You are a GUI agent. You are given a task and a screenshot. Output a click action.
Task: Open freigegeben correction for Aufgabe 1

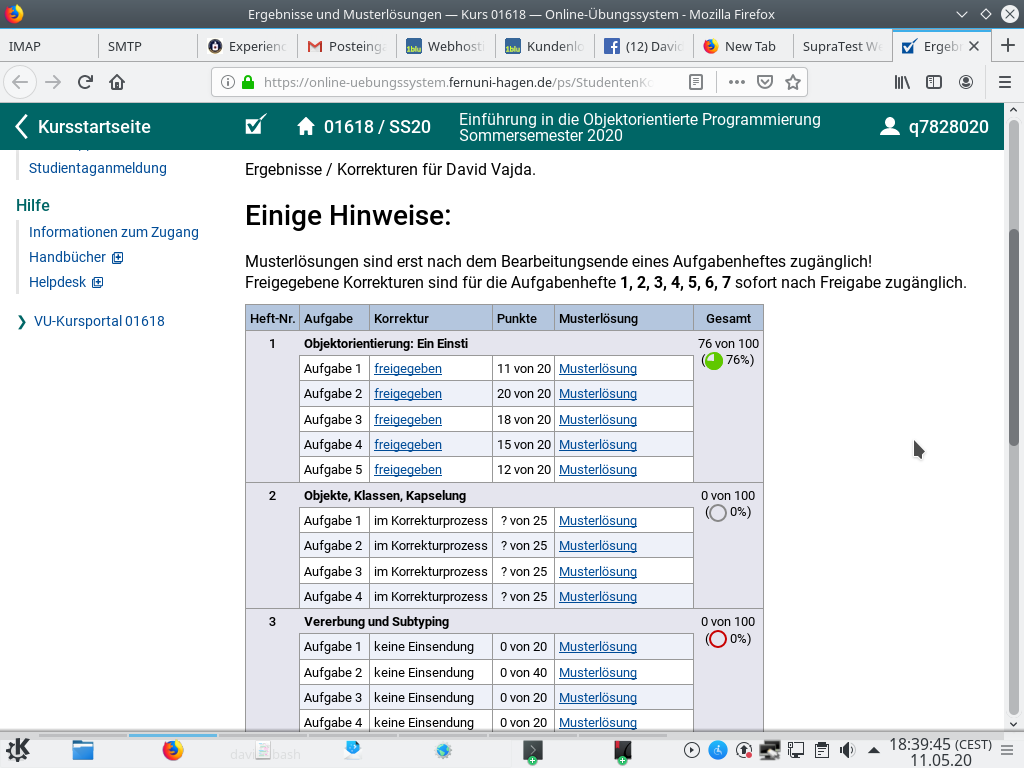coord(407,369)
